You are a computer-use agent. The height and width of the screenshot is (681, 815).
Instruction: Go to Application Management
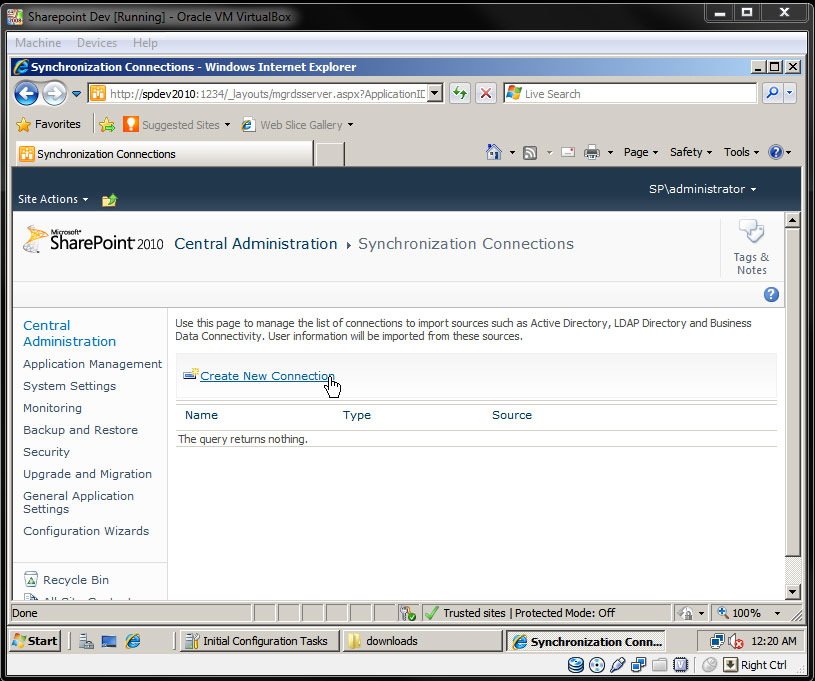pyautogui.click(x=93, y=364)
